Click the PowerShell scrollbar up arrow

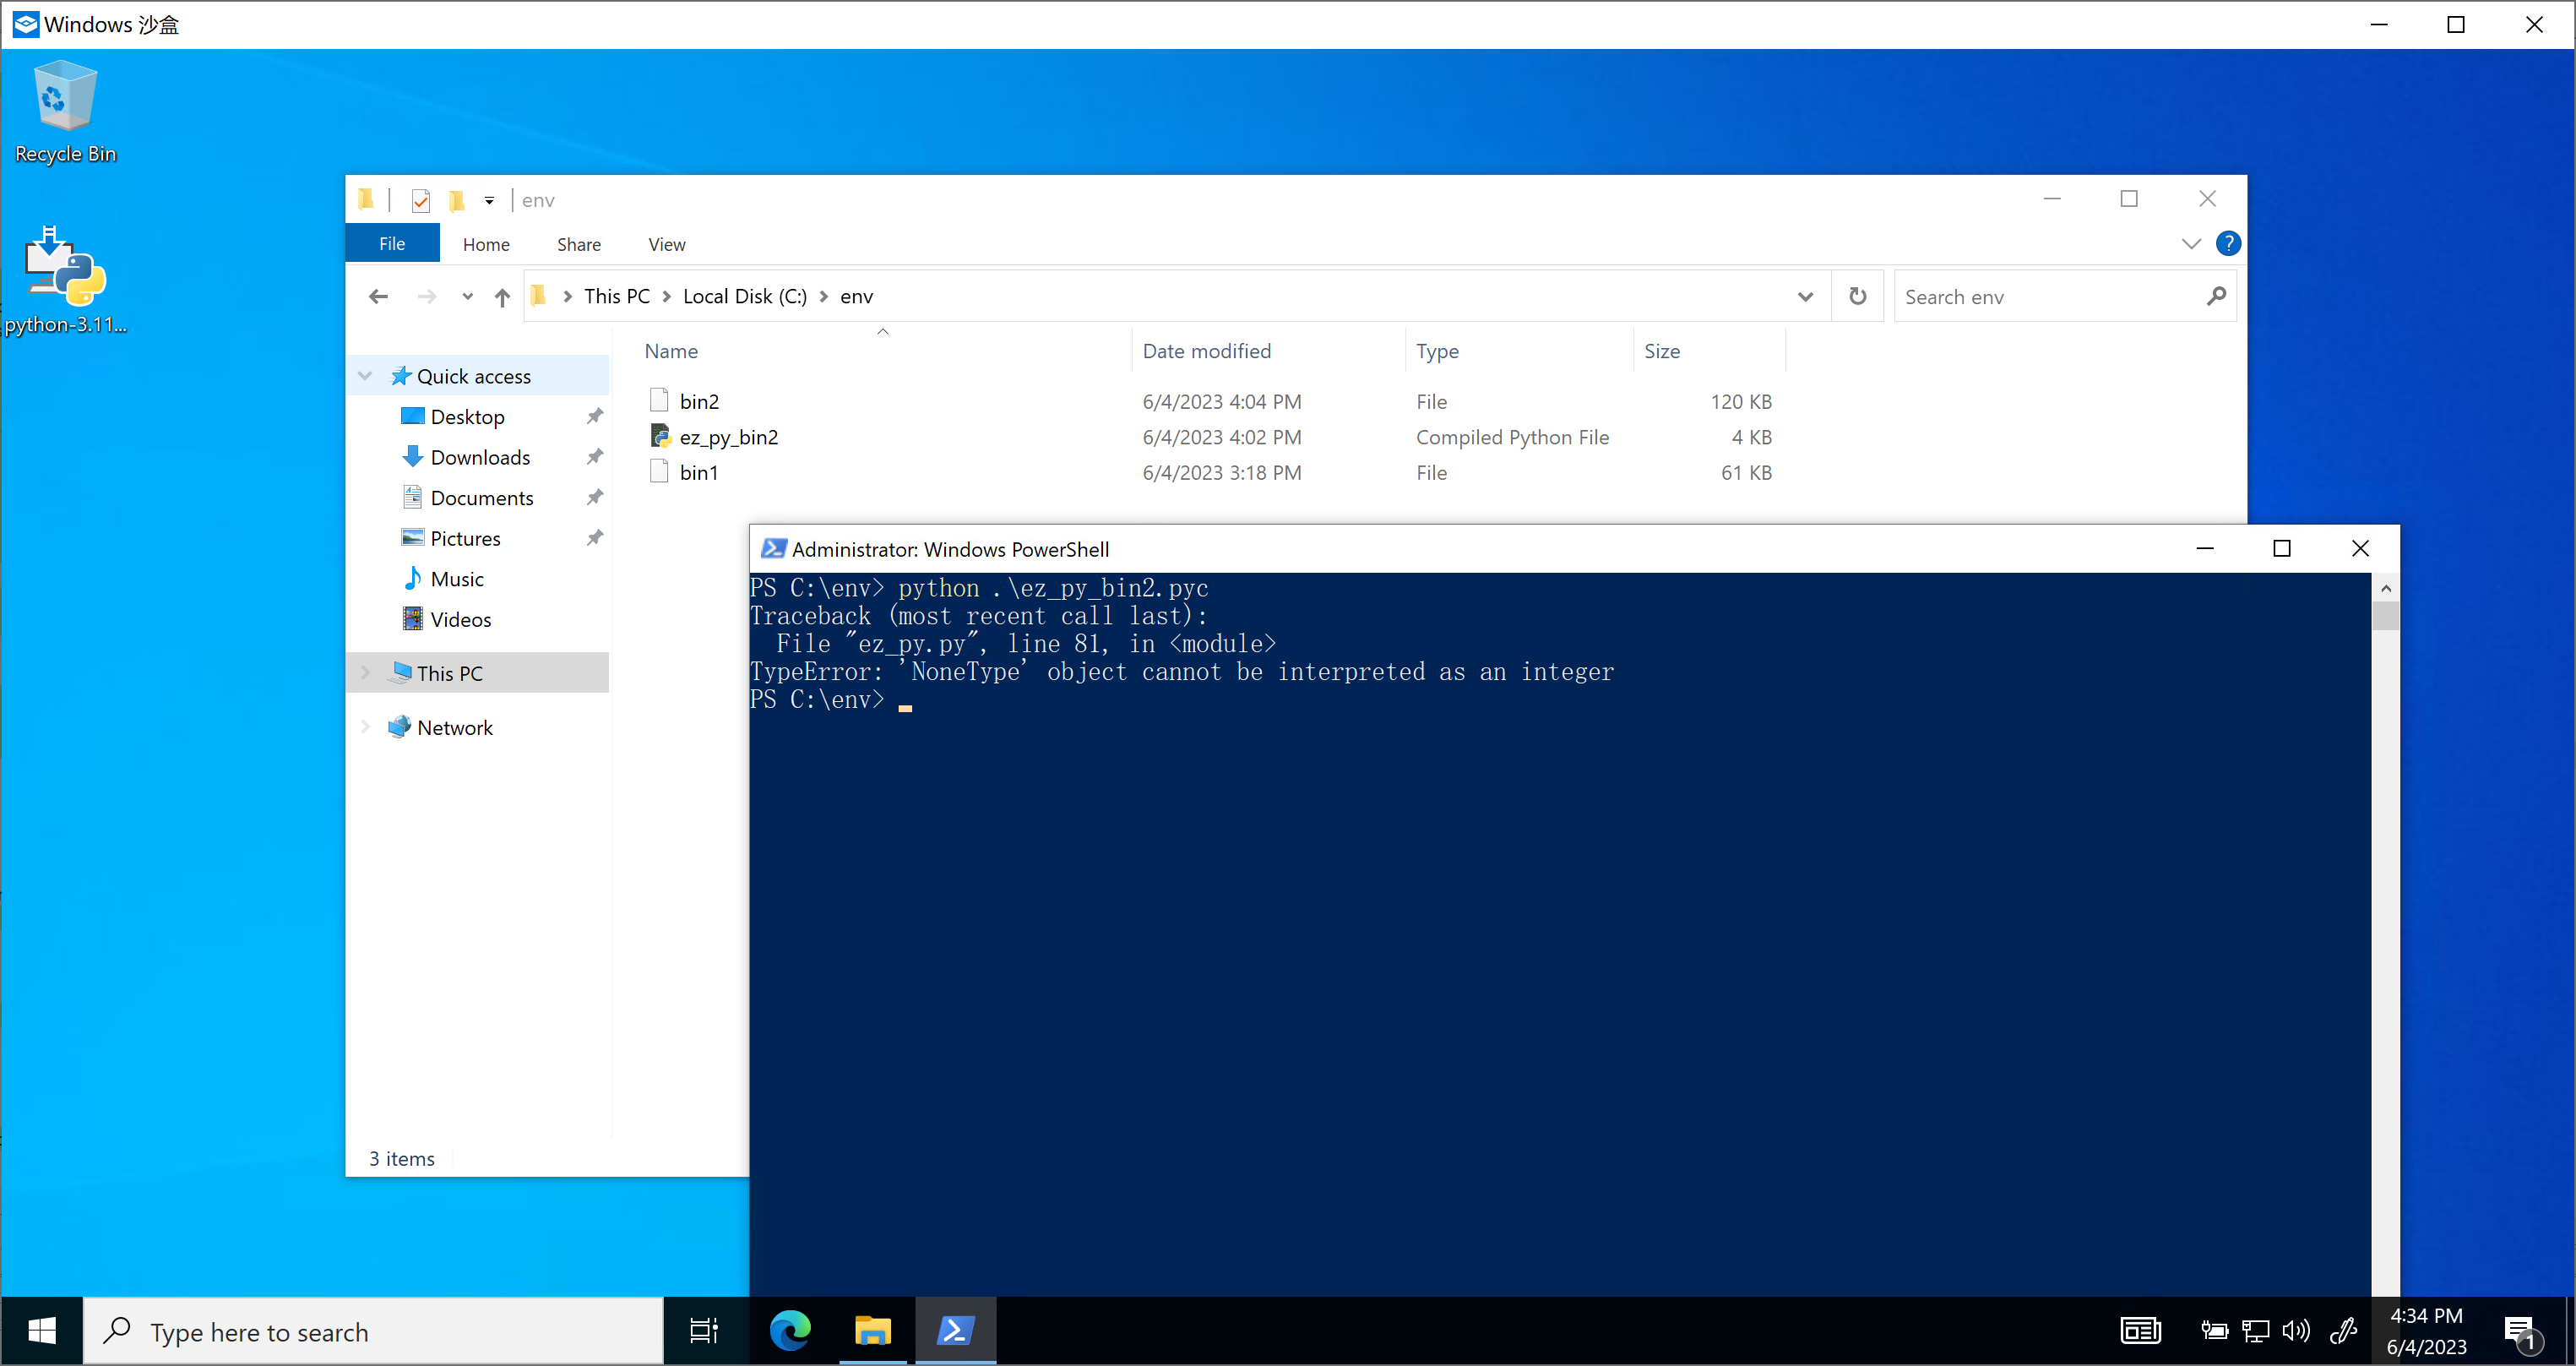(2386, 588)
